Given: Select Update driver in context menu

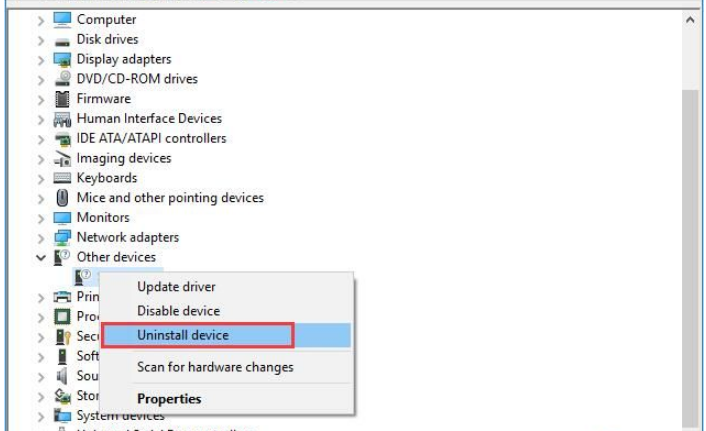Looking at the screenshot, I should click(178, 287).
